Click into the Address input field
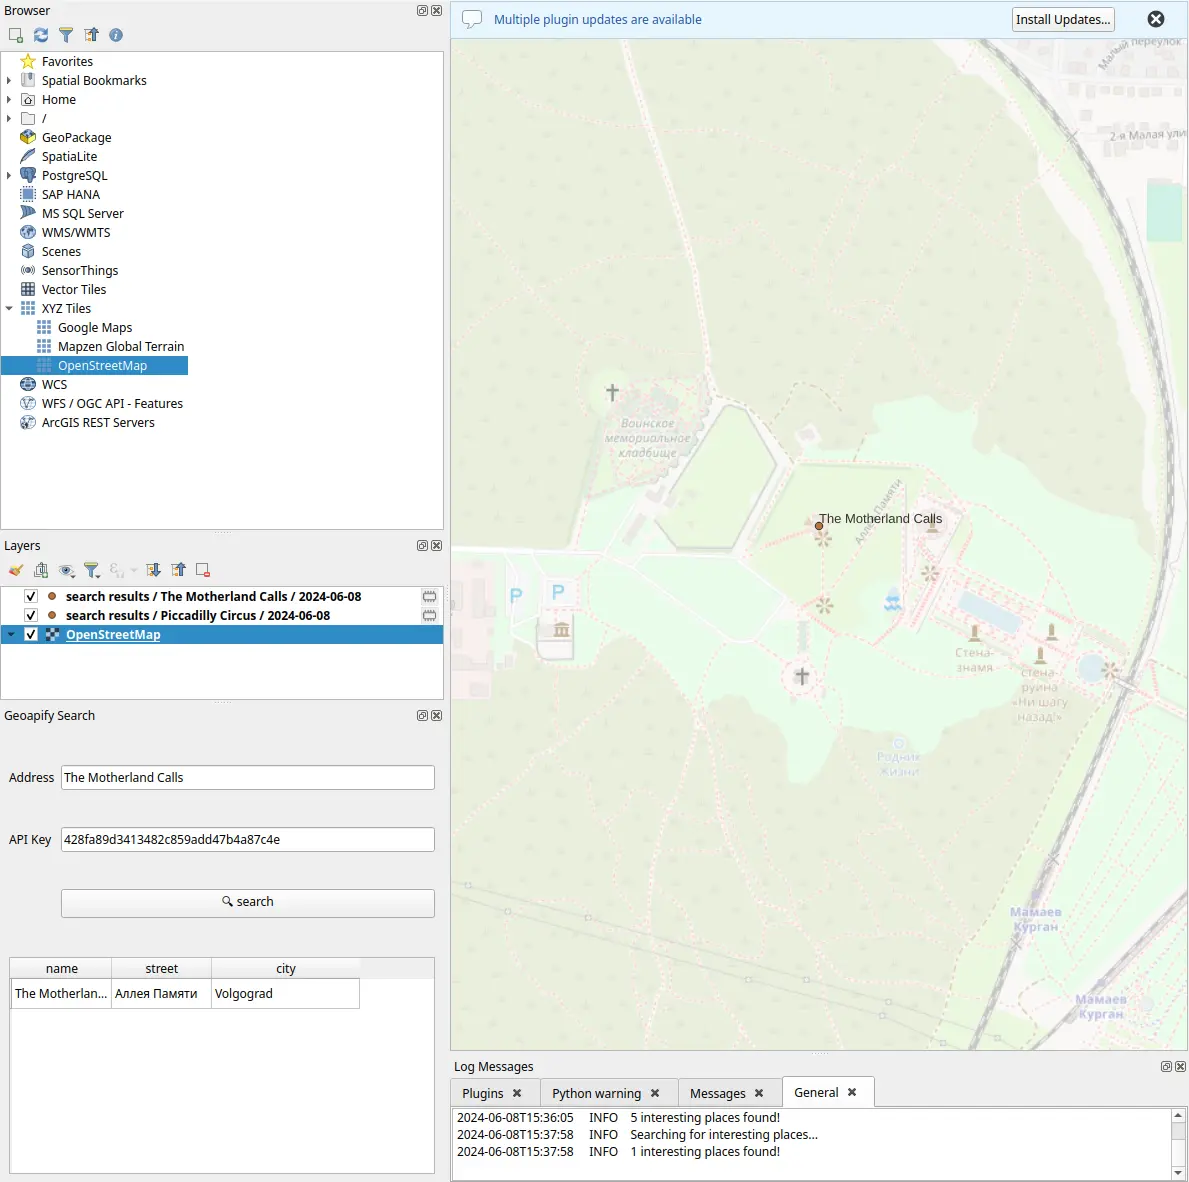Screen dimensions: 1189x1182 (x=247, y=778)
